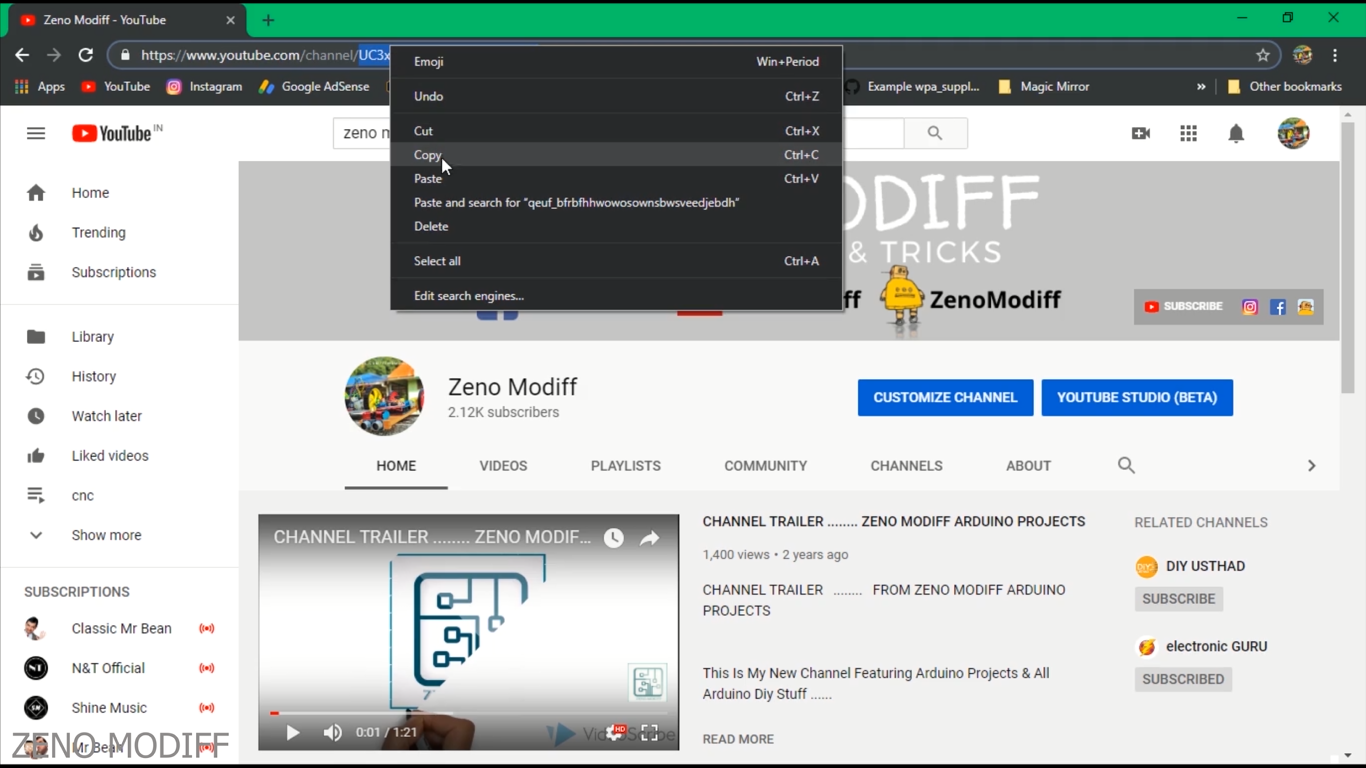Open the channel search magnifier
1366x768 pixels.
(1126, 465)
